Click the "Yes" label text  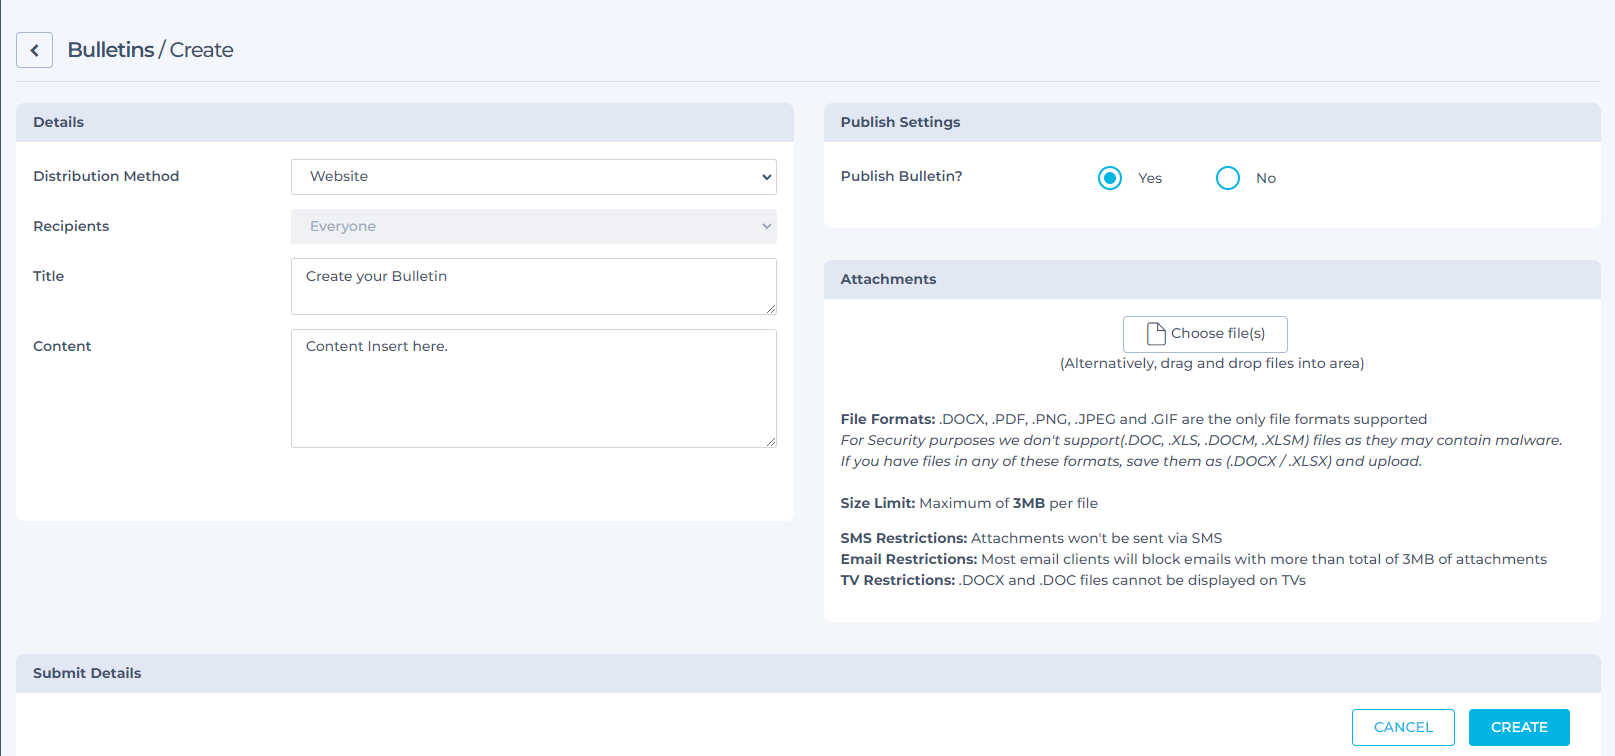1149,178
